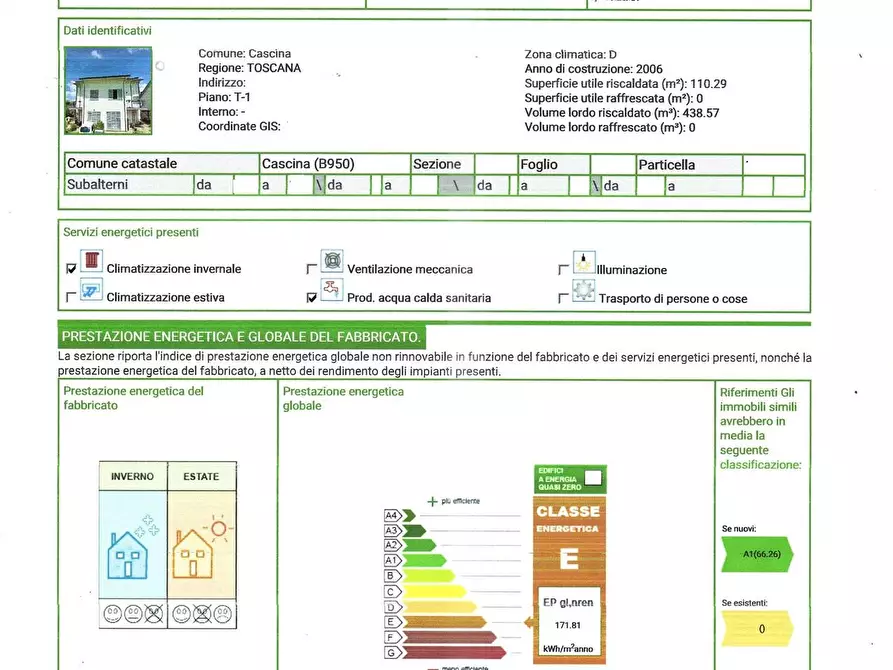The image size is (893, 670).
Task: Check the Illuminazione checkbox
Action: point(564,269)
